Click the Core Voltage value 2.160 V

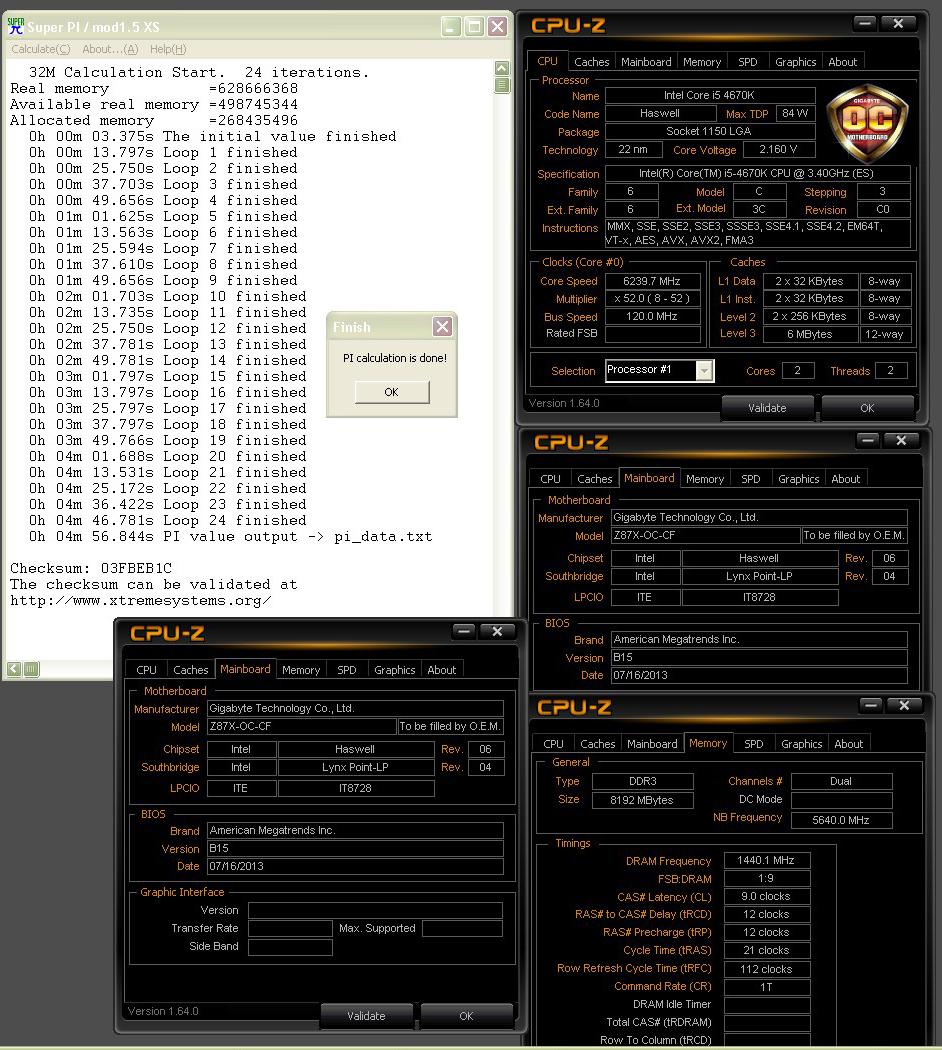click(x=778, y=149)
